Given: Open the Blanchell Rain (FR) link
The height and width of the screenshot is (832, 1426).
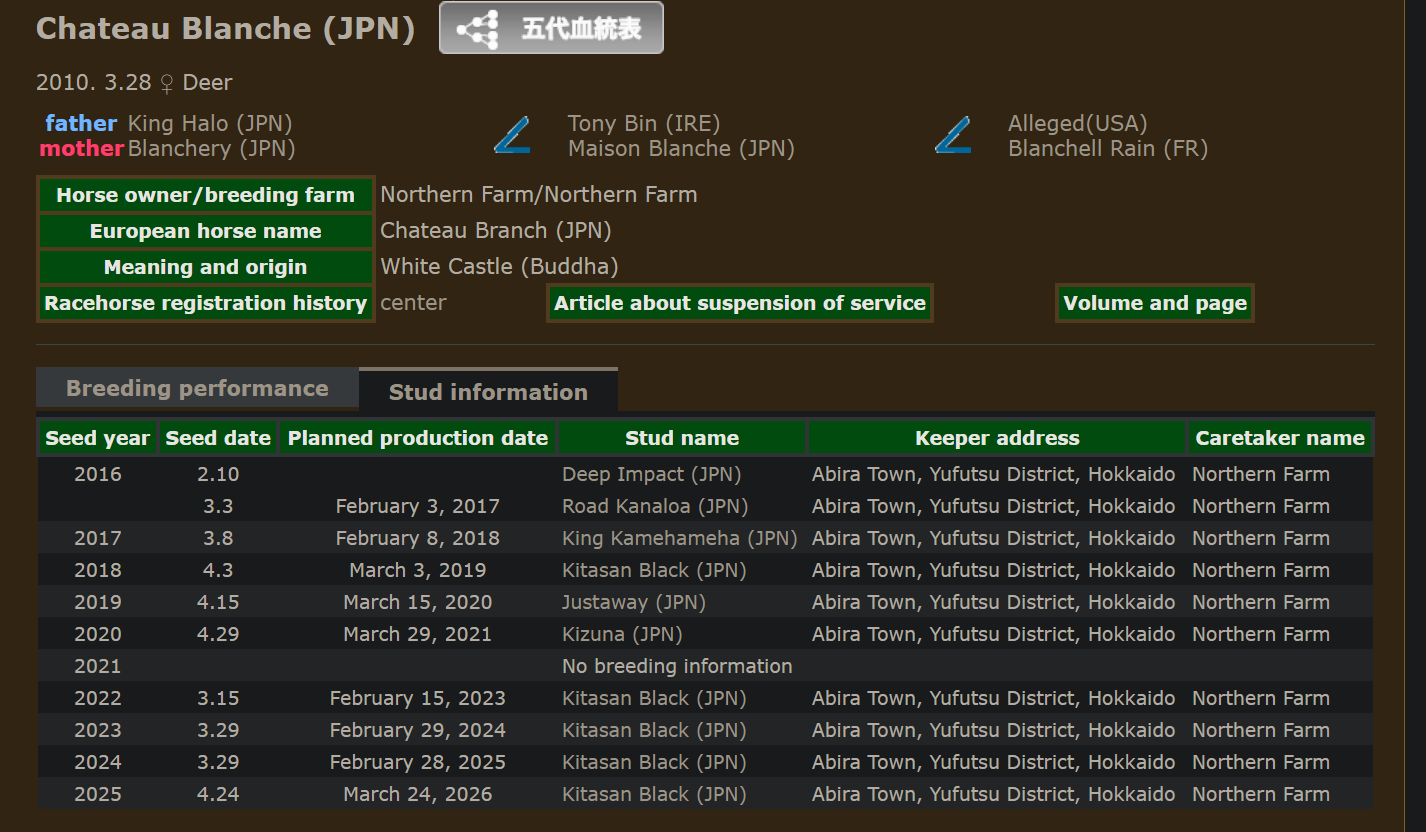Looking at the screenshot, I should (1108, 148).
